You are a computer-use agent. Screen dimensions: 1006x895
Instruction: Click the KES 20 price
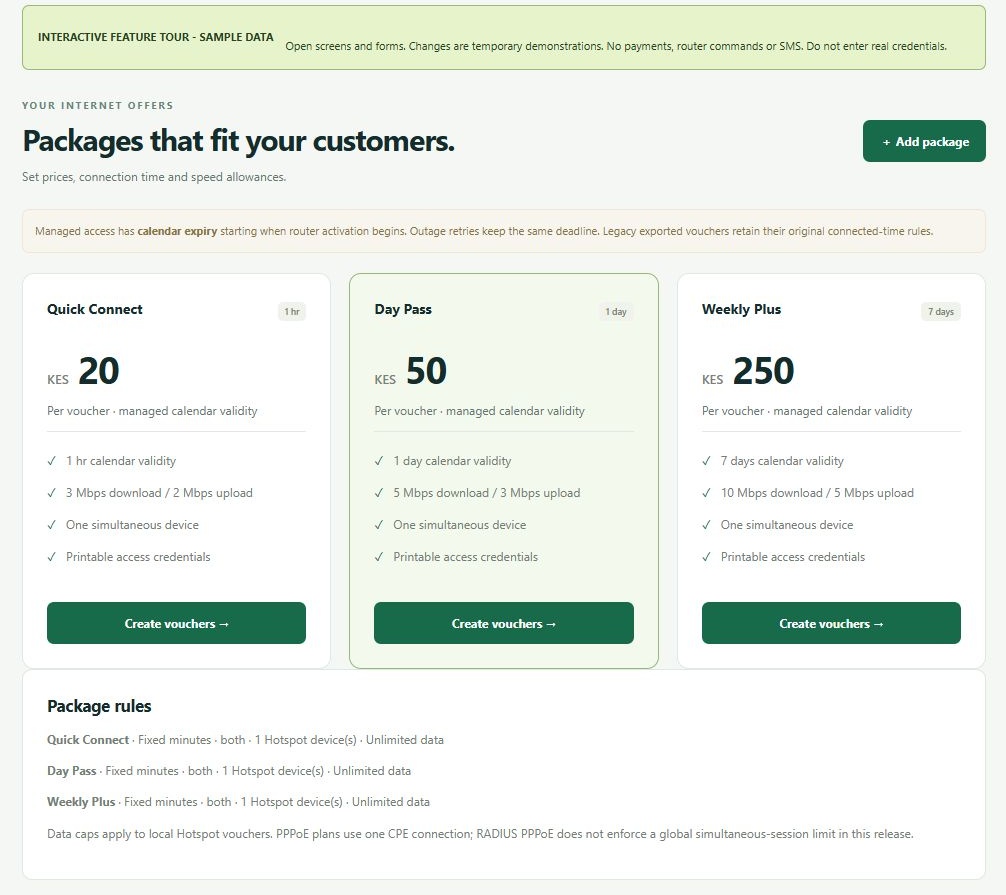pos(83,371)
